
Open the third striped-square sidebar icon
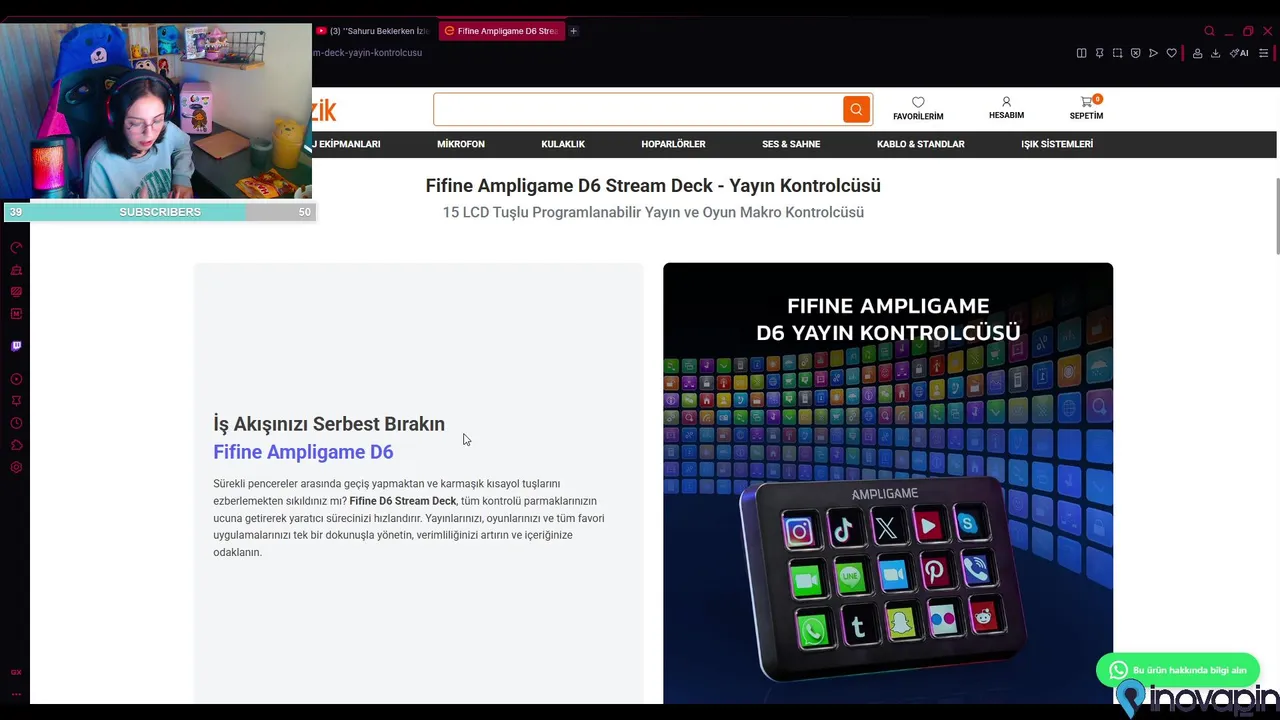point(16,292)
